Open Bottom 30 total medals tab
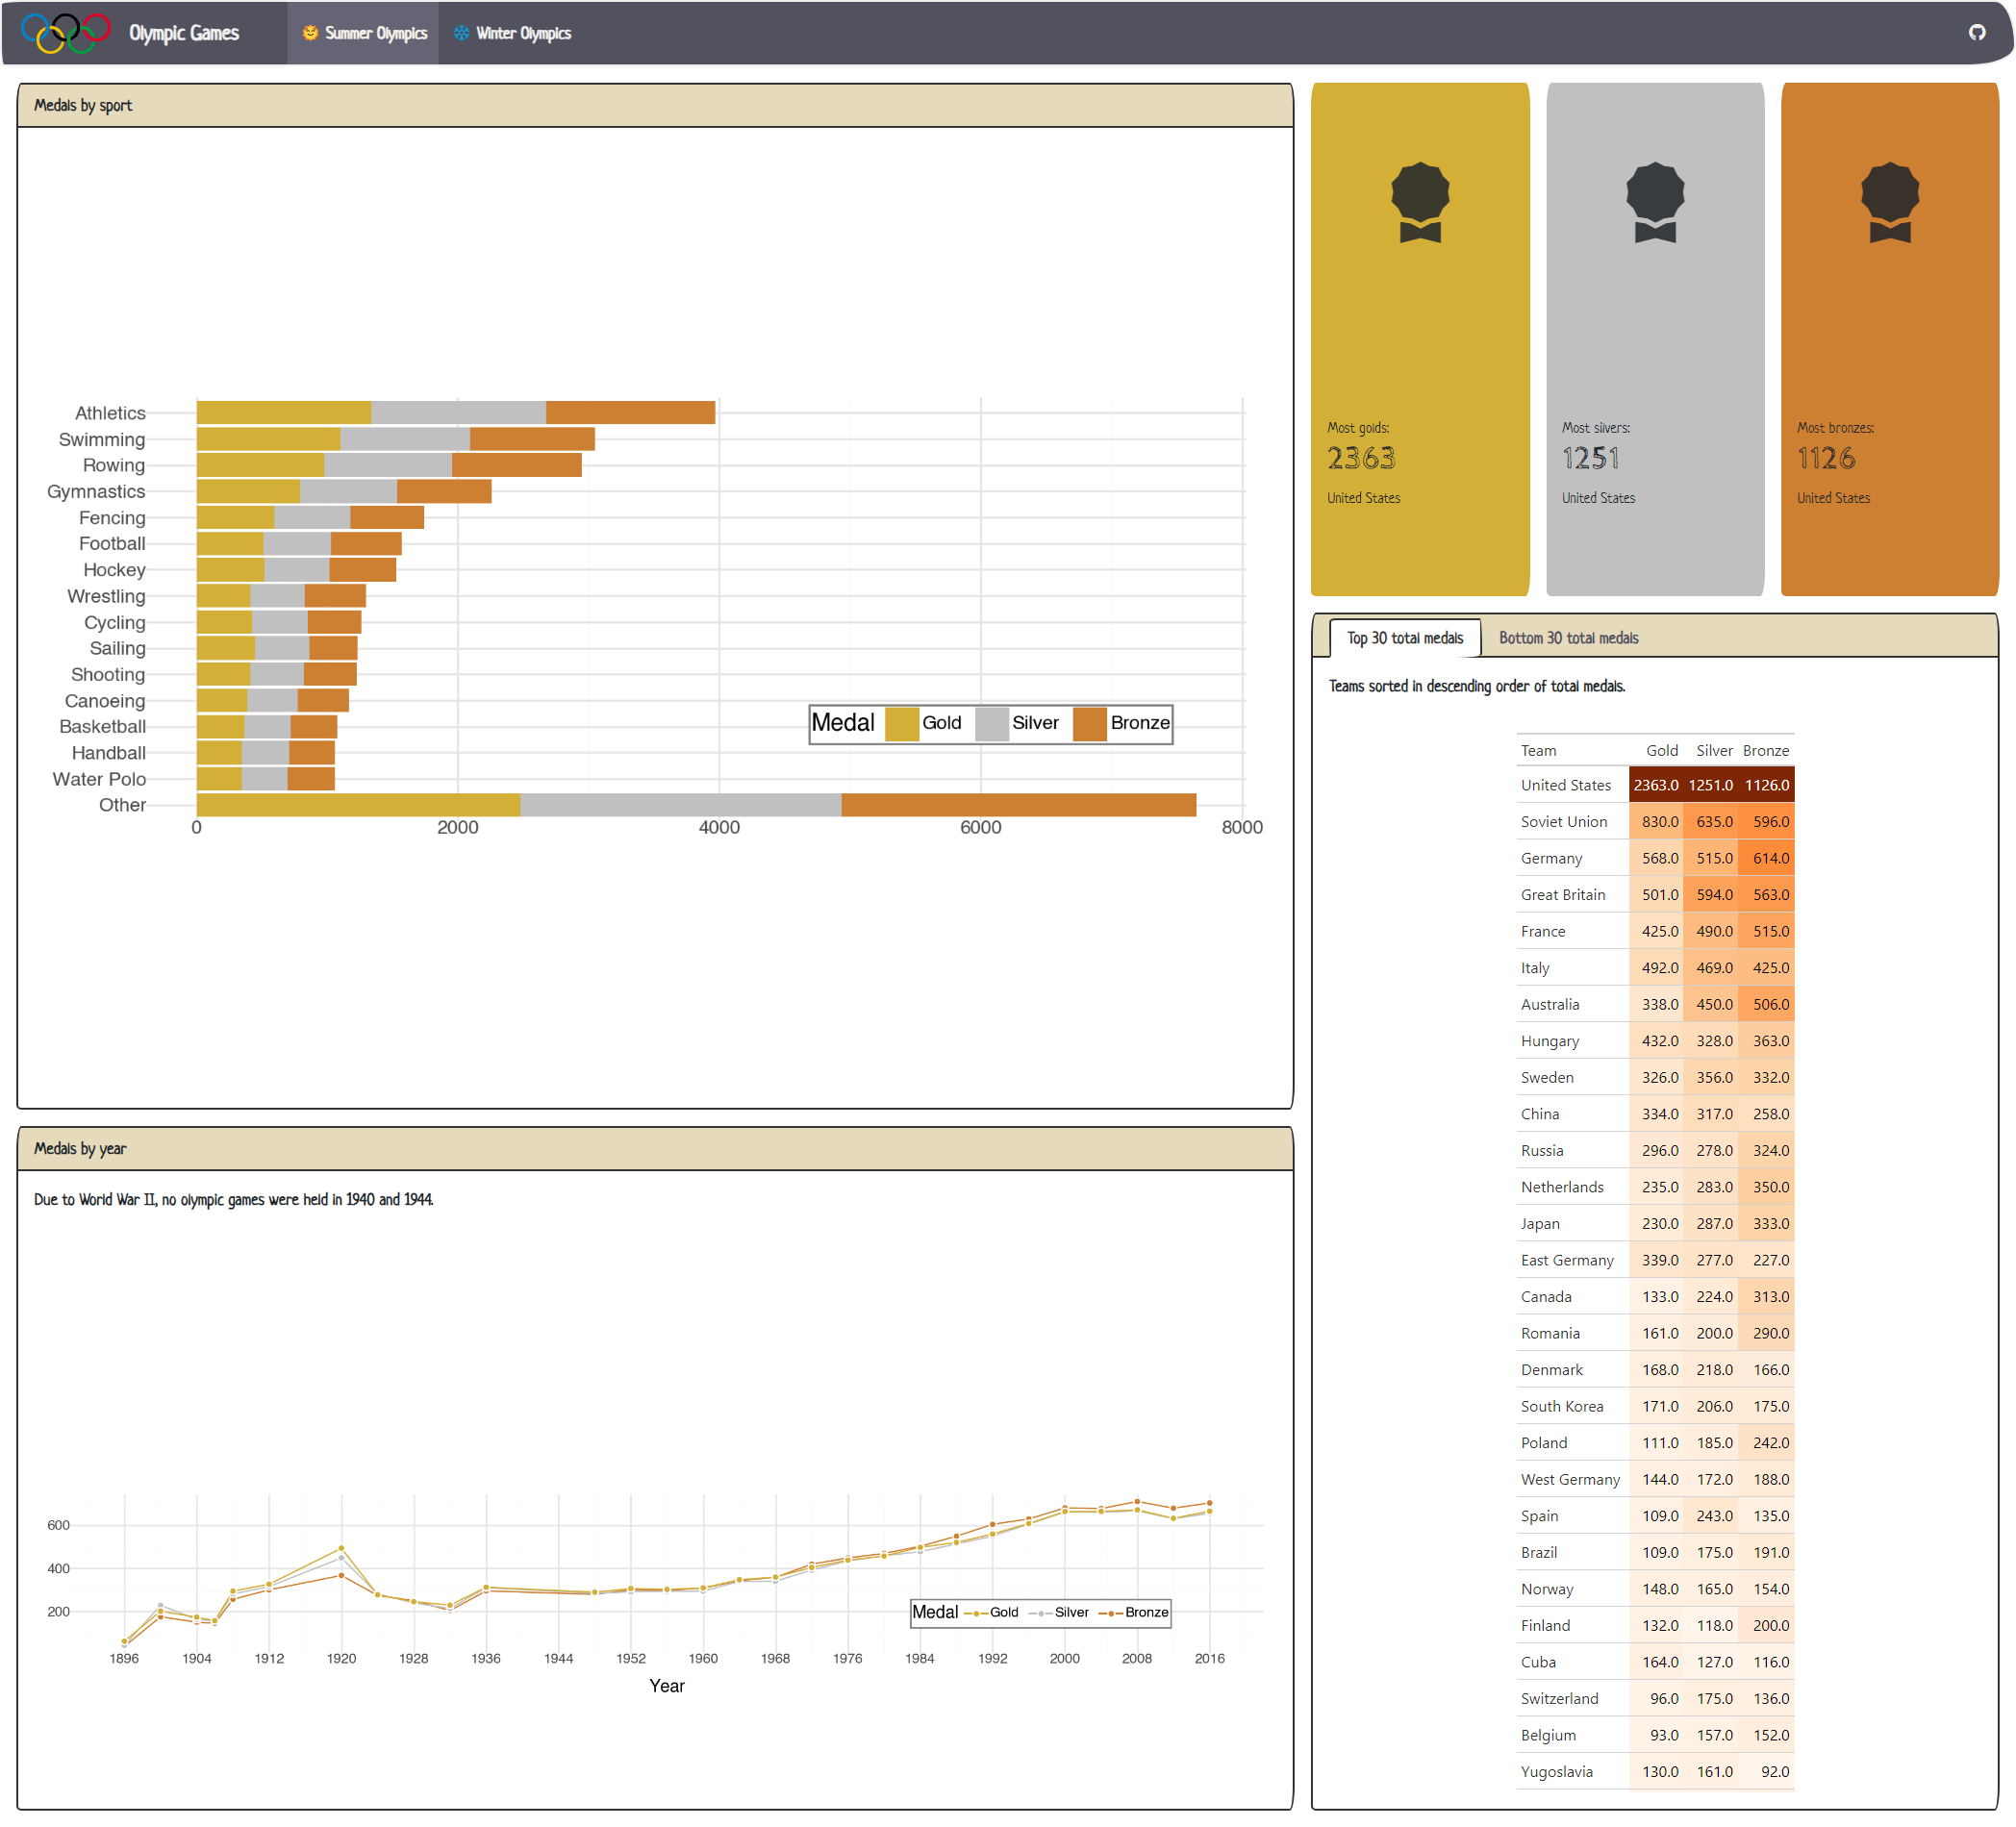The width and height of the screenshot is (2016, 1827). [1567, 638]
